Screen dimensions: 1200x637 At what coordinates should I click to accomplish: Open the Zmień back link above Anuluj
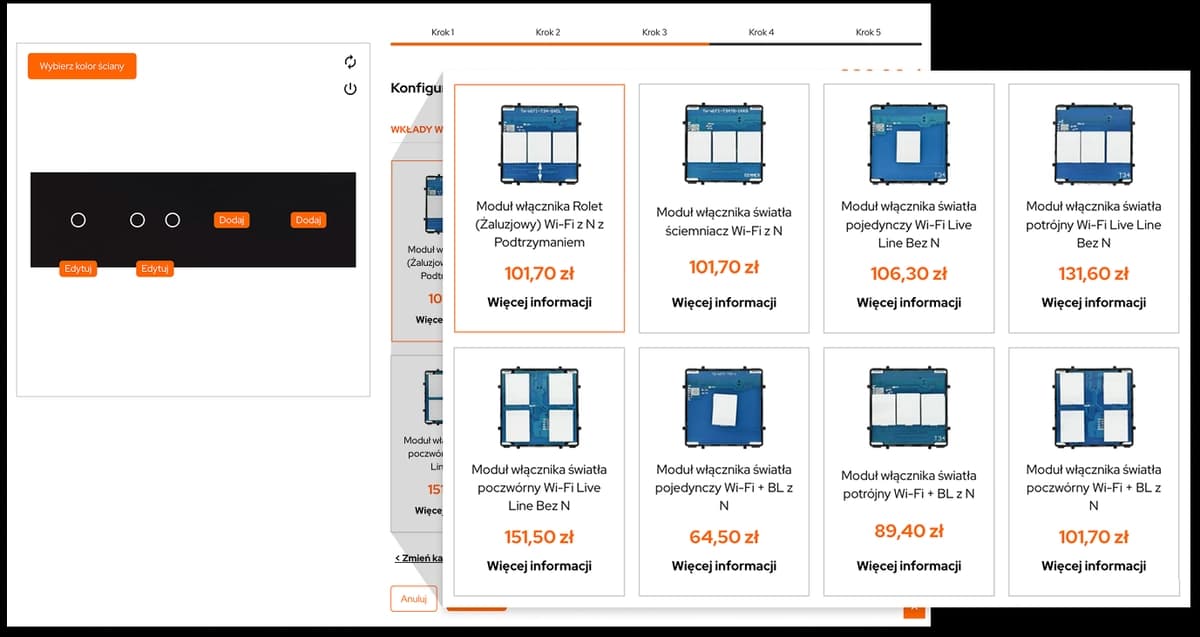tap(418, 558)
